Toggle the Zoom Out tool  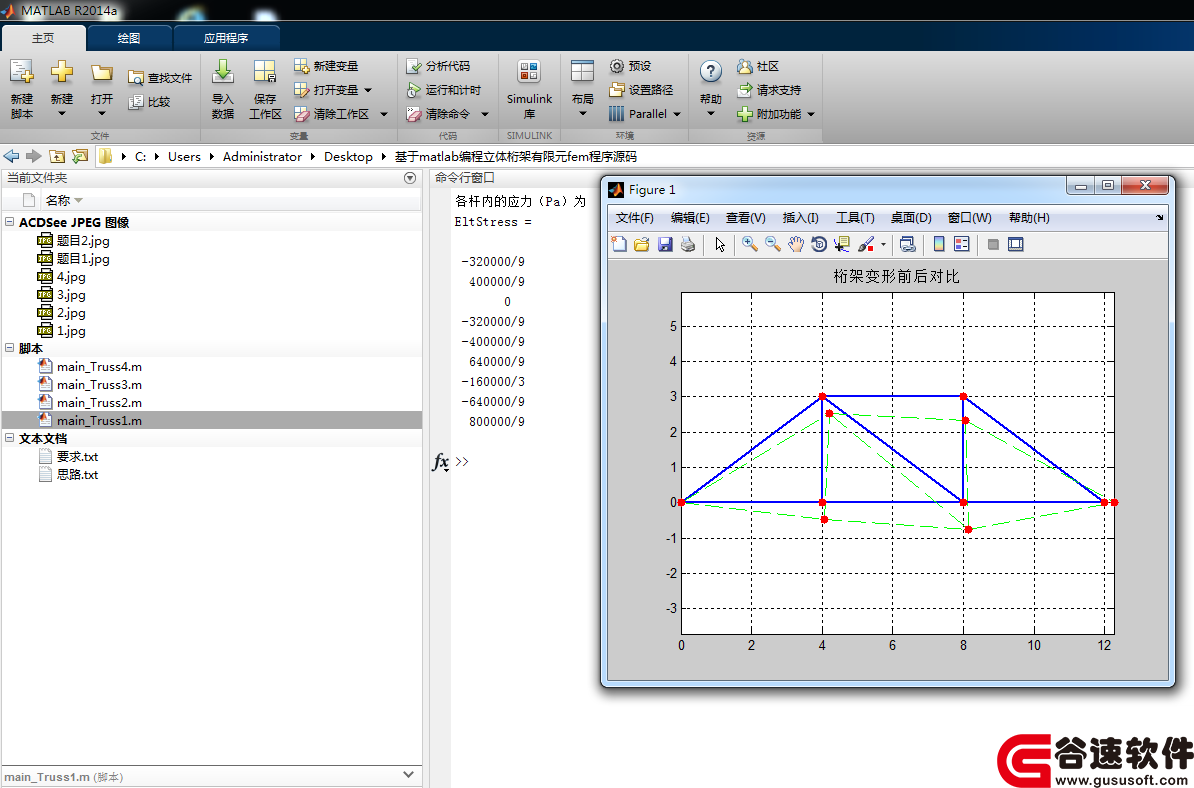coord(773,244)
